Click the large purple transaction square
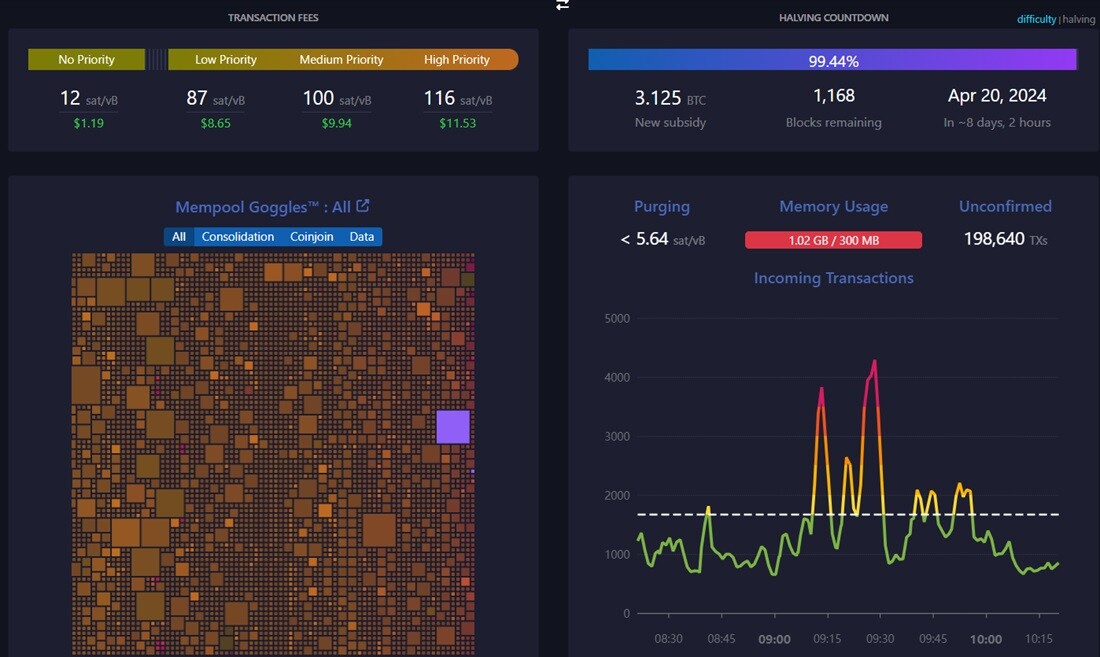Image resolution: width=1100 pixels, height=657 pixels. point(453,427)
